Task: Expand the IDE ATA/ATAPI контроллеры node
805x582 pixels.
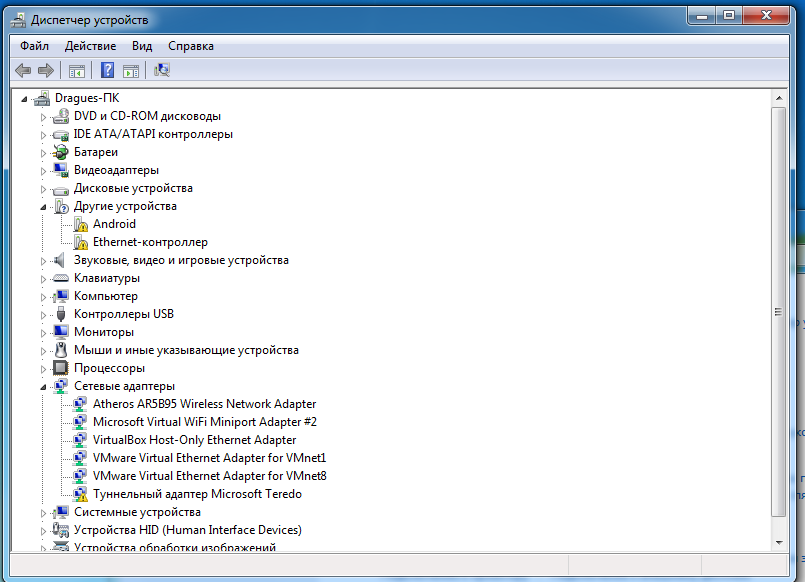Action: pos(43,135)
